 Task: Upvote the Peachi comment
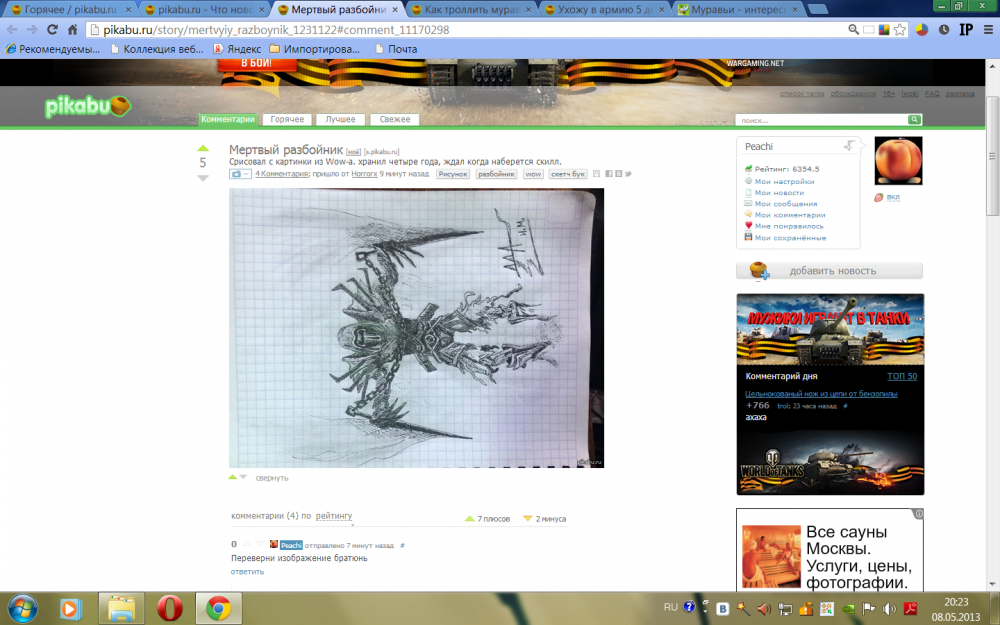(247, 544)
